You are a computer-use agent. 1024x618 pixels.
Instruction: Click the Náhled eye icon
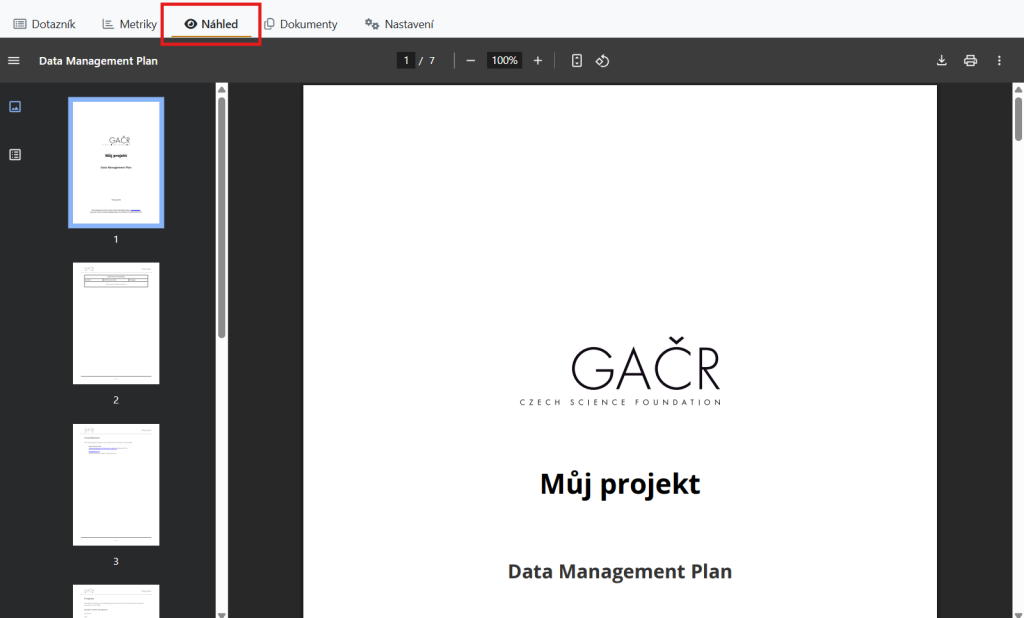click(191, 24)
